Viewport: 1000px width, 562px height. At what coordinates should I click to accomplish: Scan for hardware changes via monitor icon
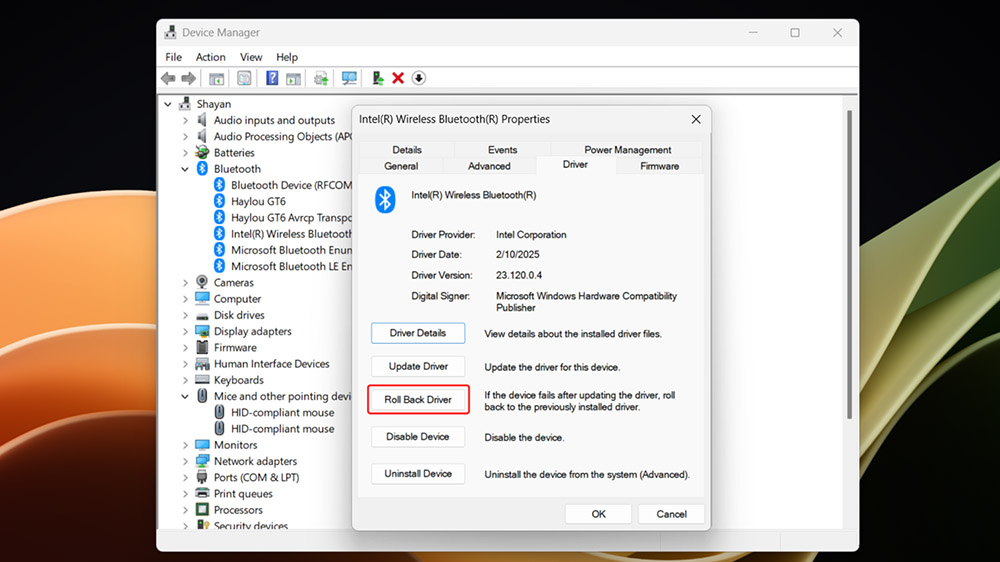click(x=349, y=78)
